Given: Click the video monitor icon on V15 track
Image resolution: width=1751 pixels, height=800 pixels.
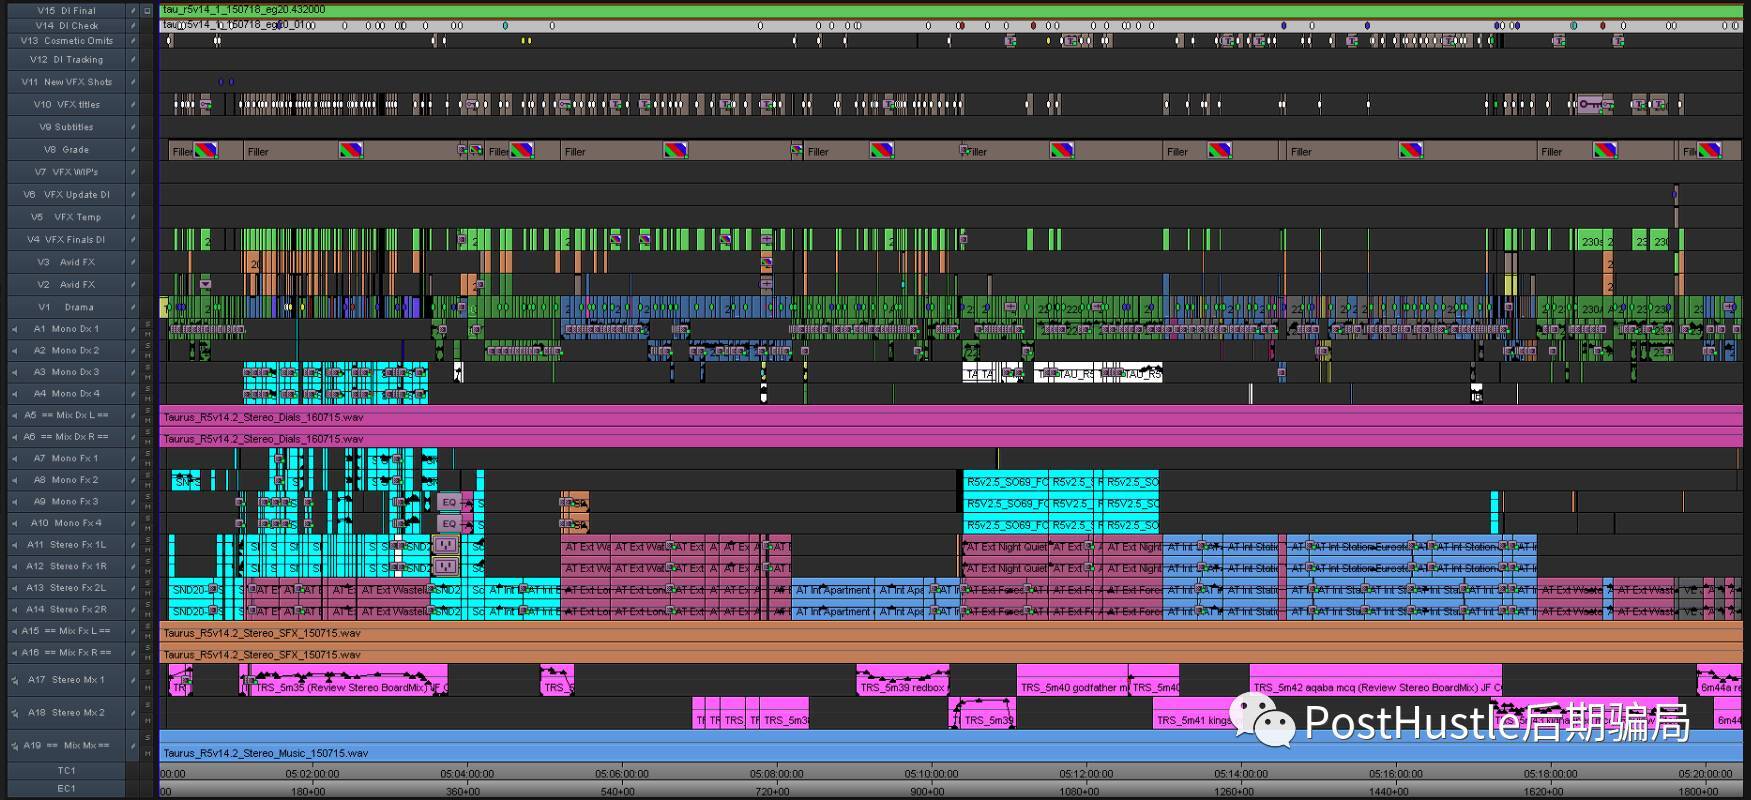Looking at the screenshot, I should pos(147,11).
